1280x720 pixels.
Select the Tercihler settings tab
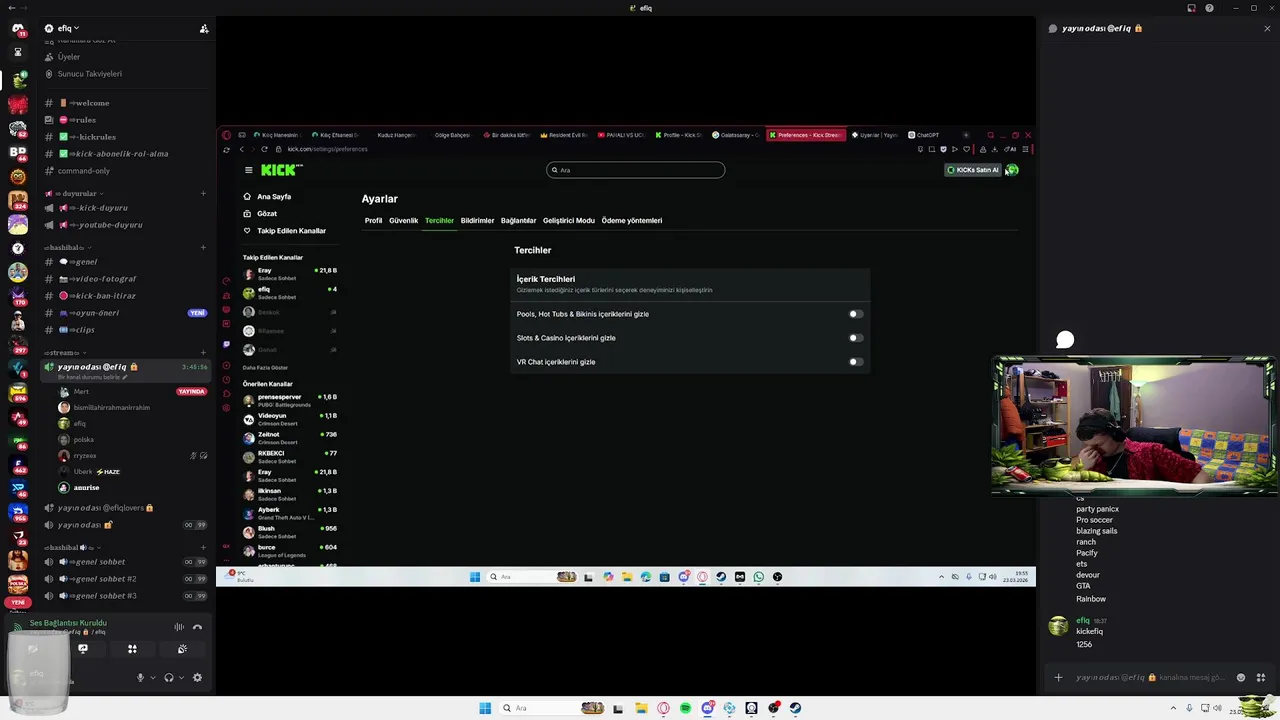439,220
